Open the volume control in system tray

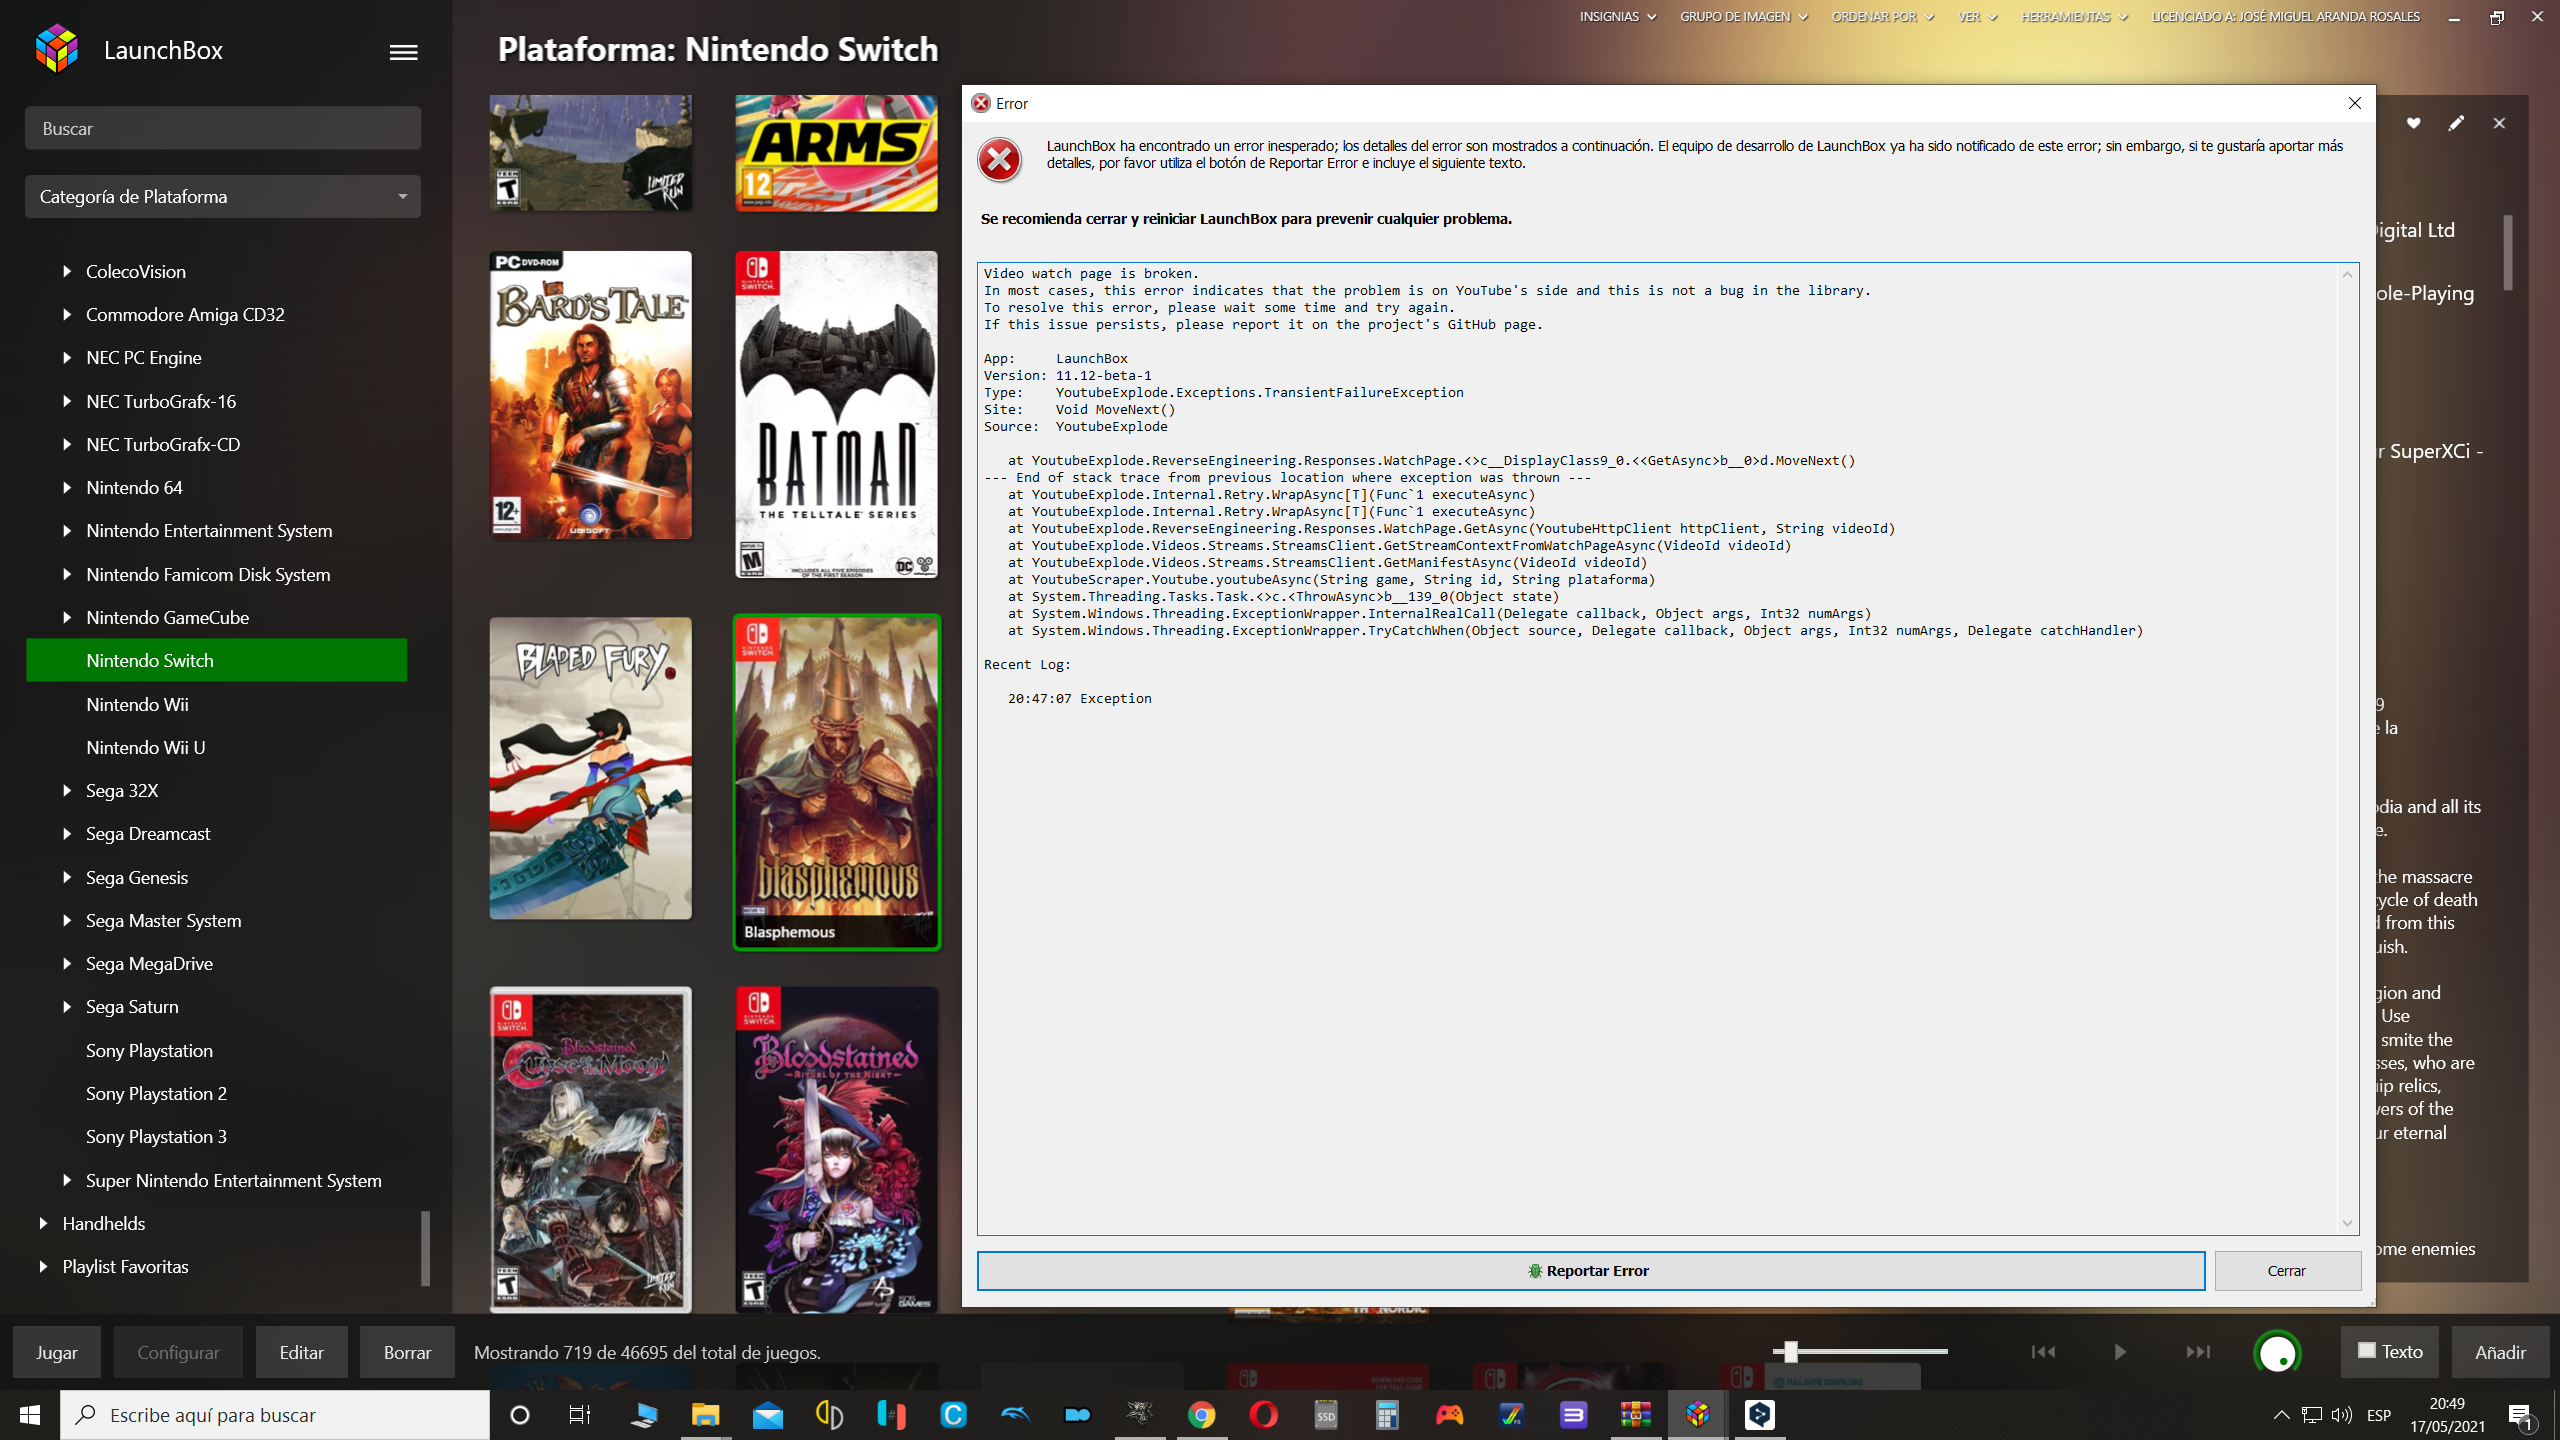(x=2341, y=1415)
